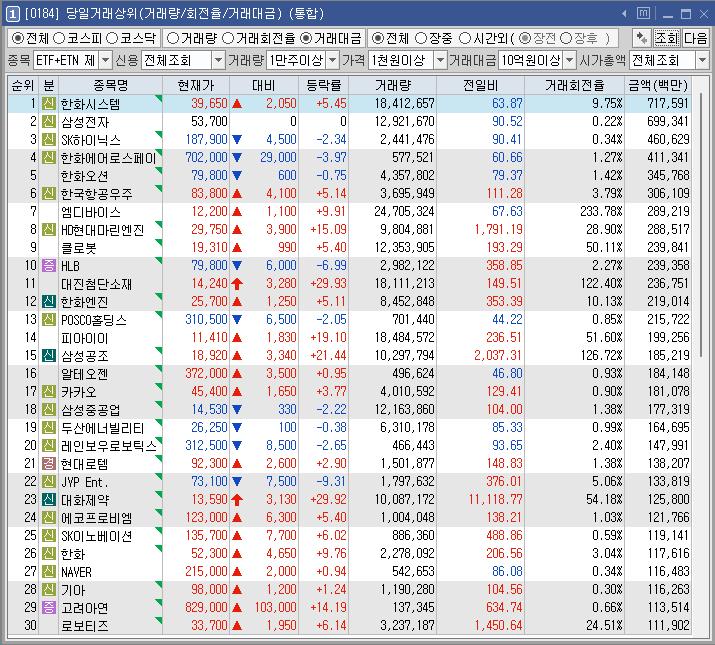Screen dimensions: 715x645
Task: Click the down triangle icon for SK하이닉스
Action: pyautogui.click(x=237, y=140)
